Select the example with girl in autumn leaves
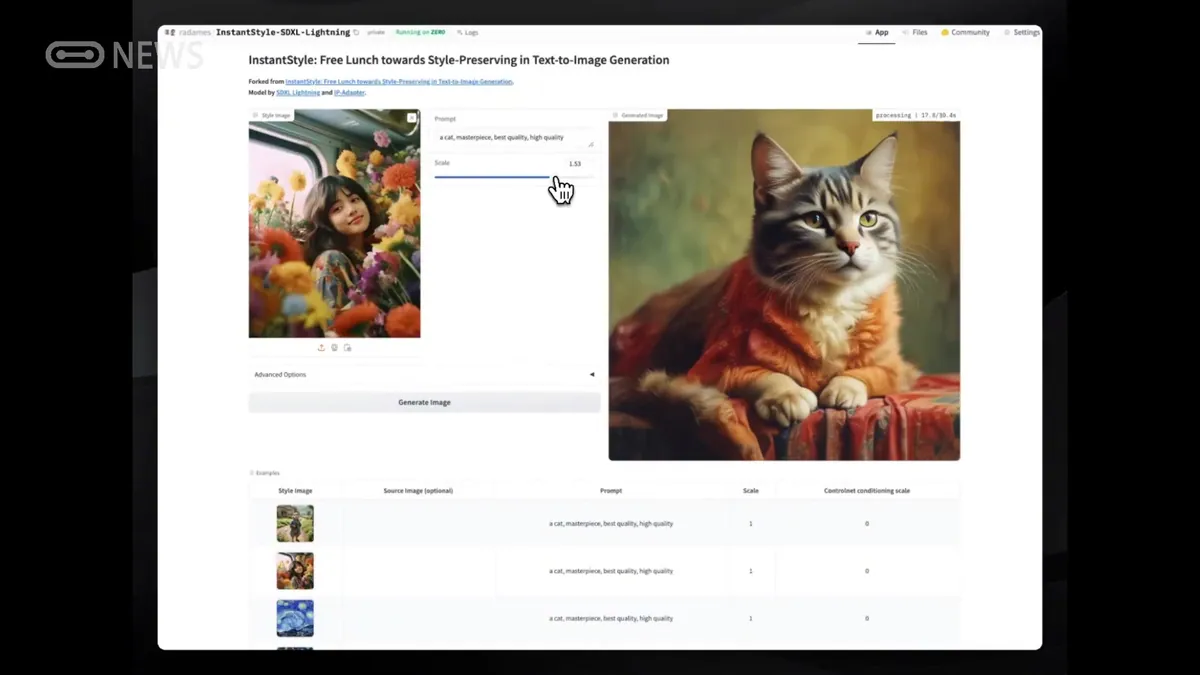This screenshot has width=1200, height=675. 295,571
